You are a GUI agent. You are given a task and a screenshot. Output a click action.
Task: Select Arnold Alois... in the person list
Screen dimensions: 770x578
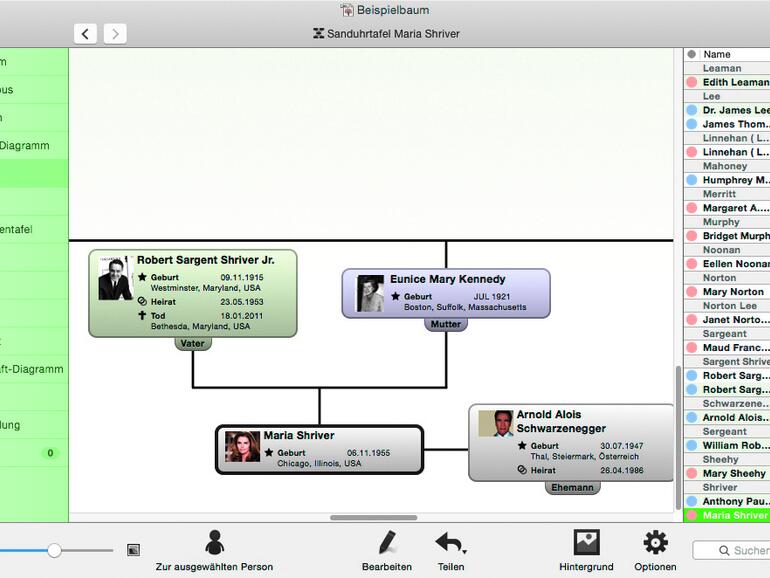[x=727, y=417]
